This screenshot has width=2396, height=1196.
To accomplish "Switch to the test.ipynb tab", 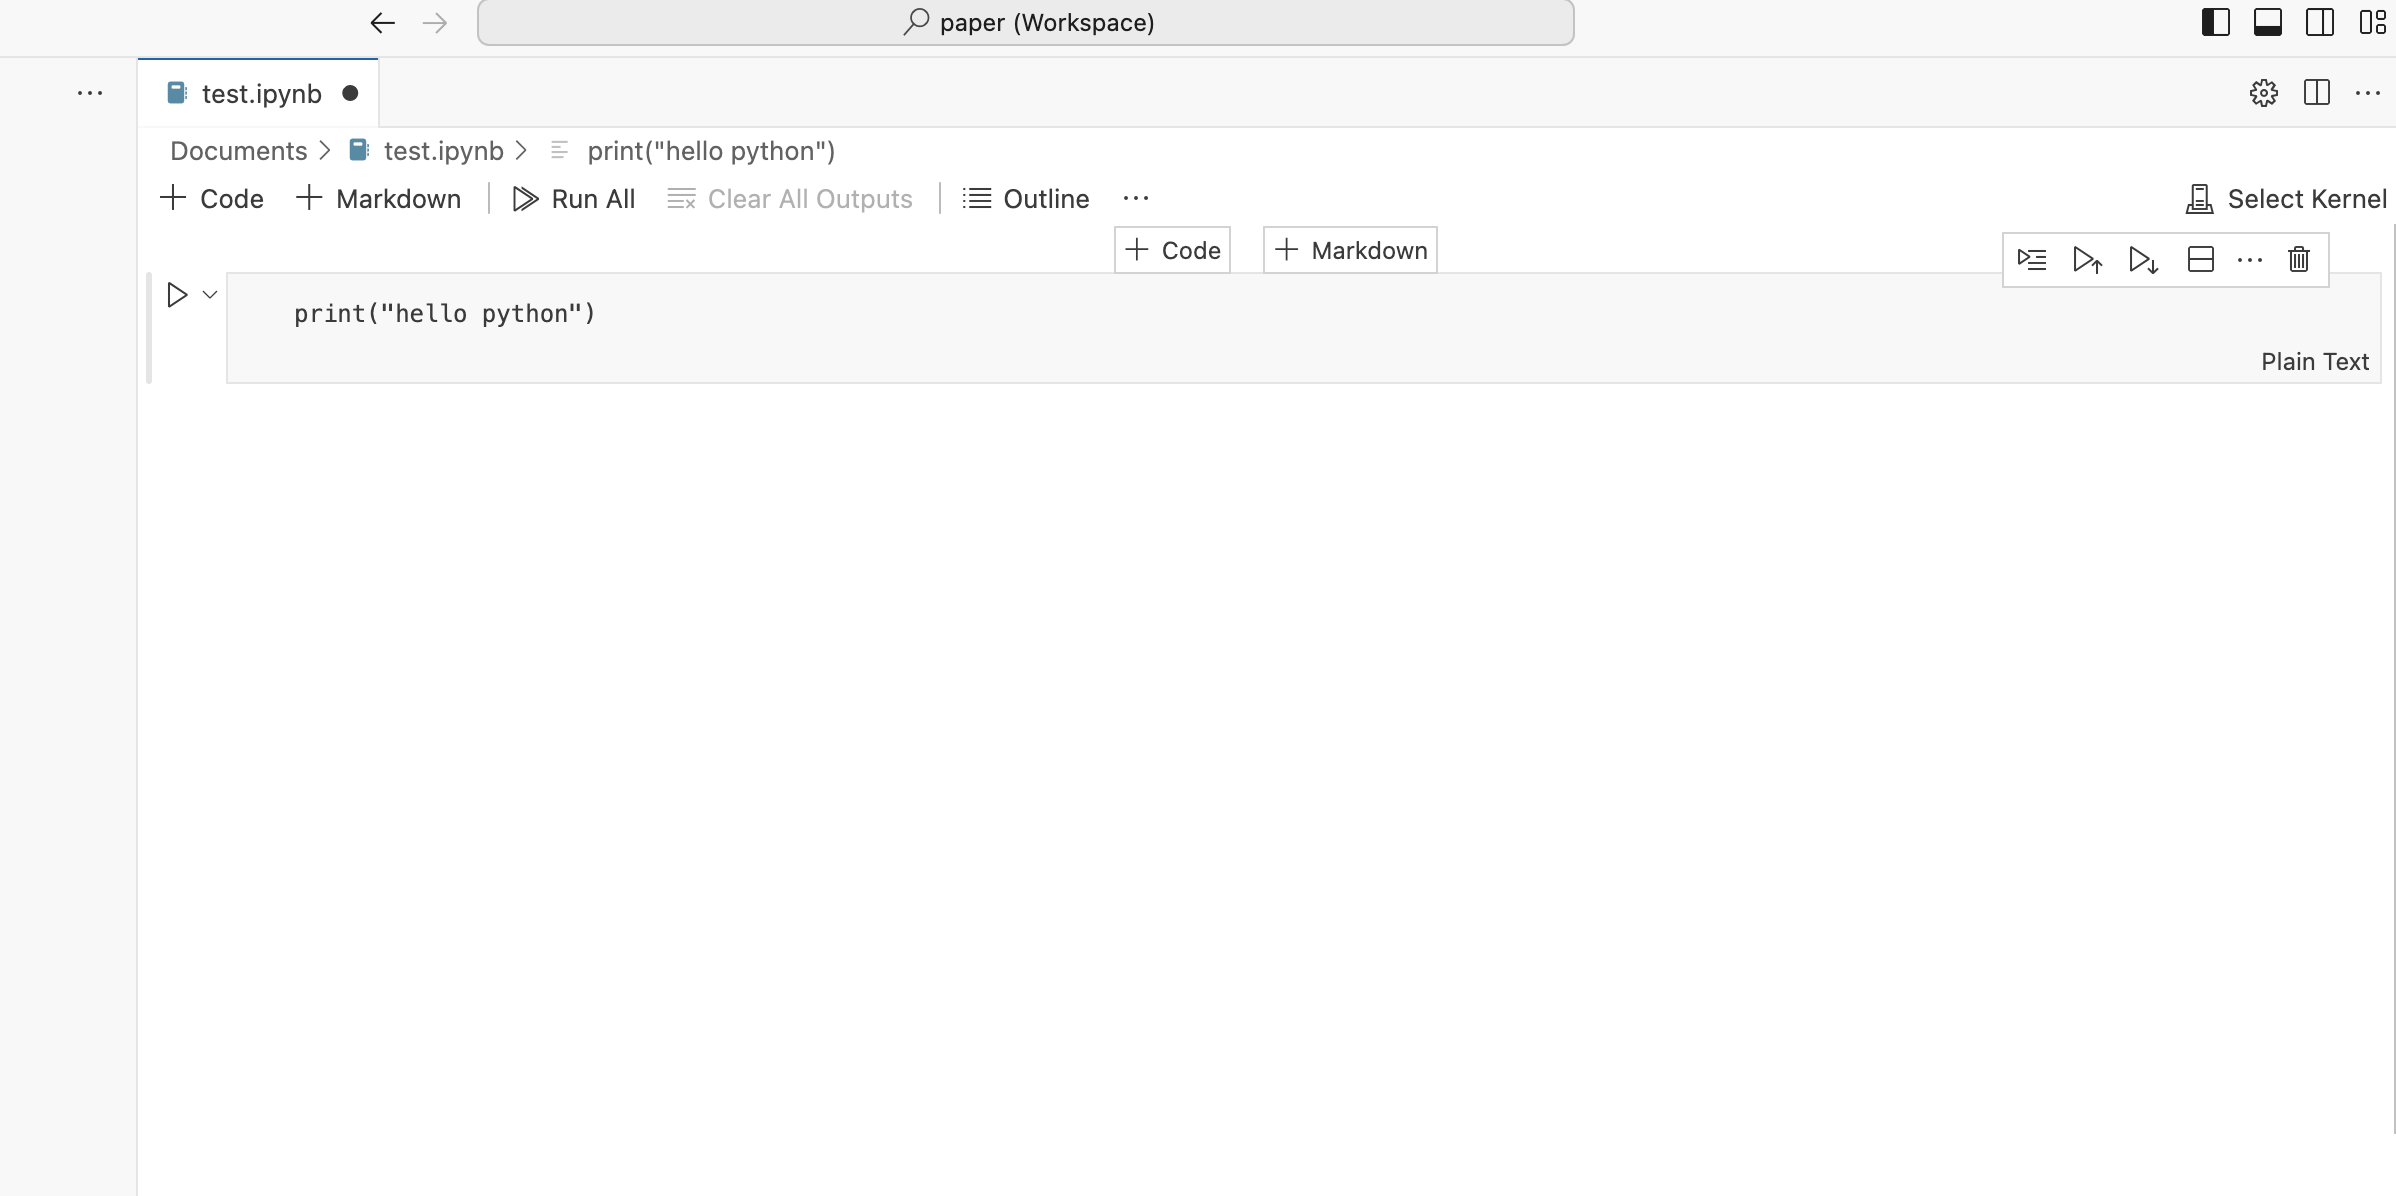I will tap(261, 94).
